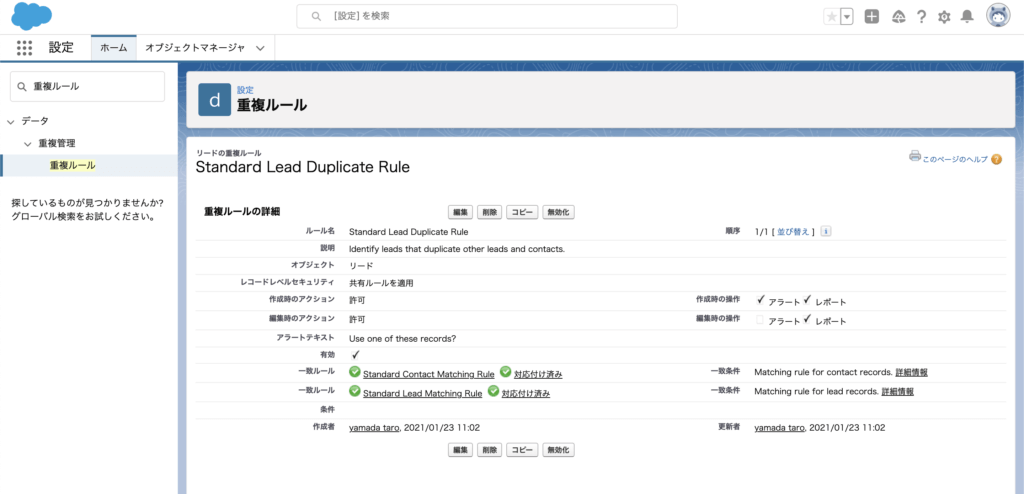Collapse the 重複管理 tree node
Viewport: 1024px width, 494px height.
pyautogui.click(x=28, y=143)
